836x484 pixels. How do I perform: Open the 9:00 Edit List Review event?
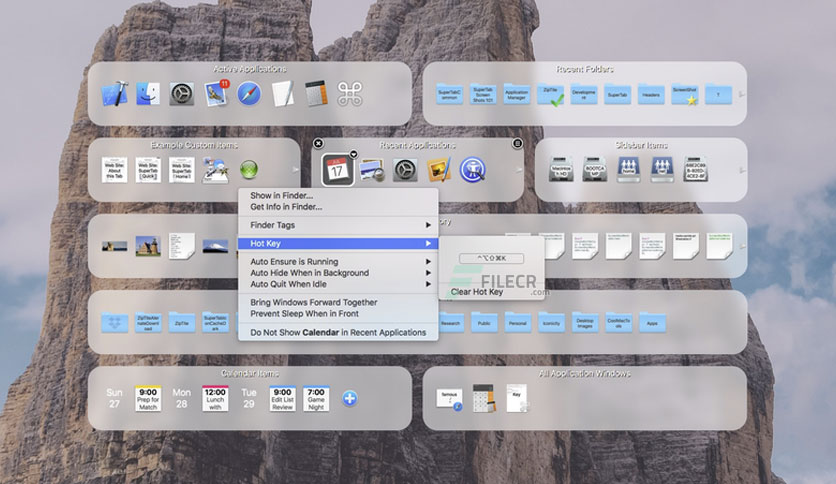283,399
